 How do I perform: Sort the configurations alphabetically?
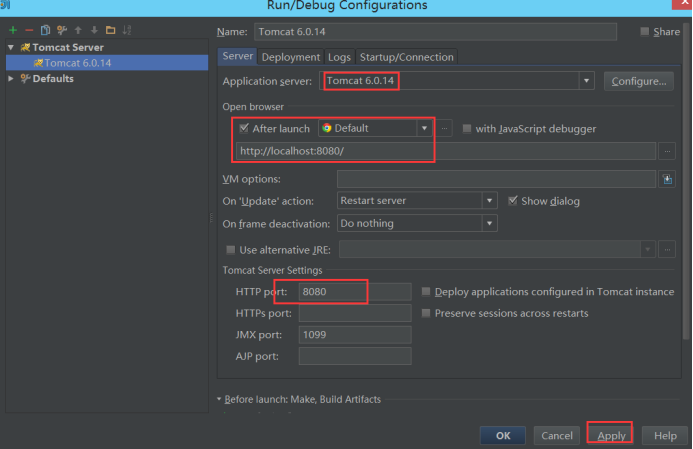[x=127, y=30]
